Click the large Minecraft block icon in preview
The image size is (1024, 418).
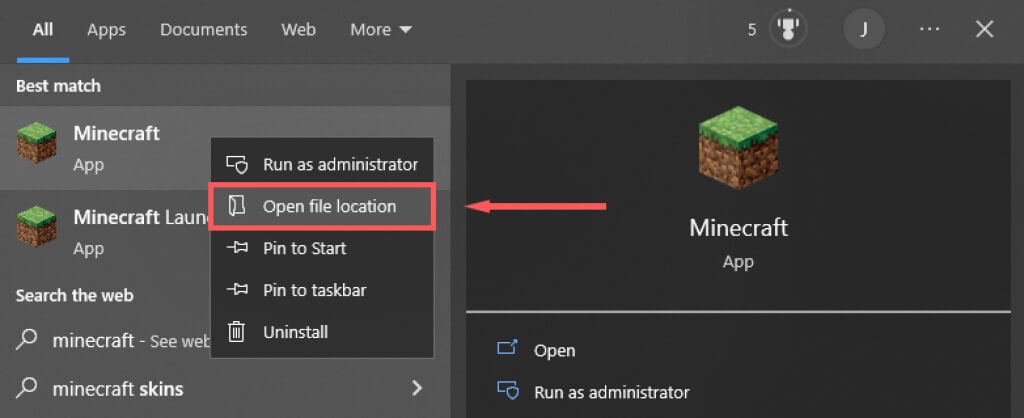738,148
